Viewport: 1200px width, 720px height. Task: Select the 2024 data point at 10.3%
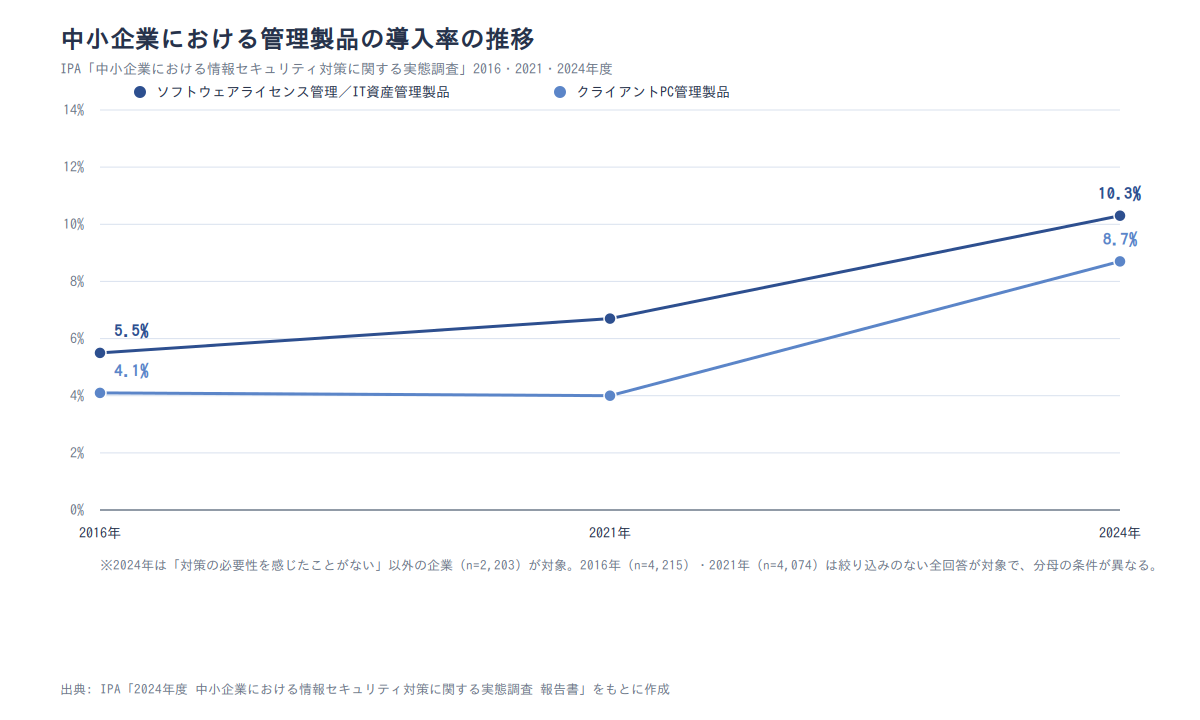click(1120, 216)
